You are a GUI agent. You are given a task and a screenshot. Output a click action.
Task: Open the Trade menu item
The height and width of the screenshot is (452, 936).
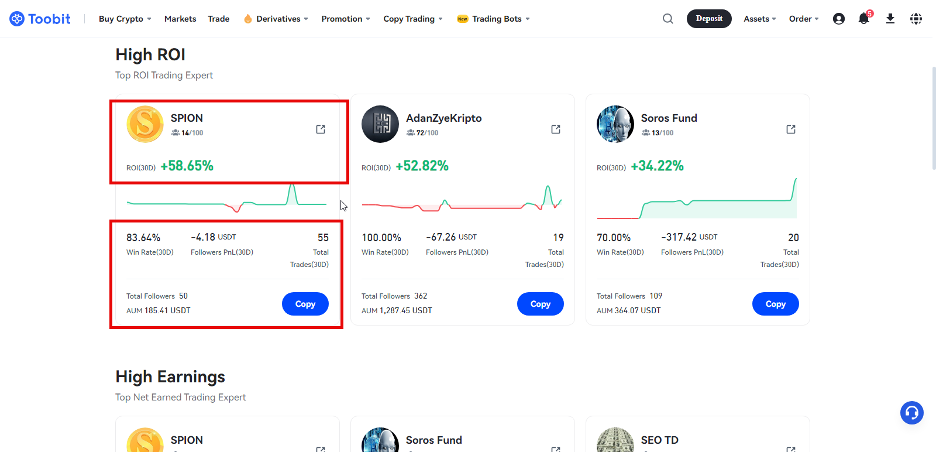click(x=218, y=19)
